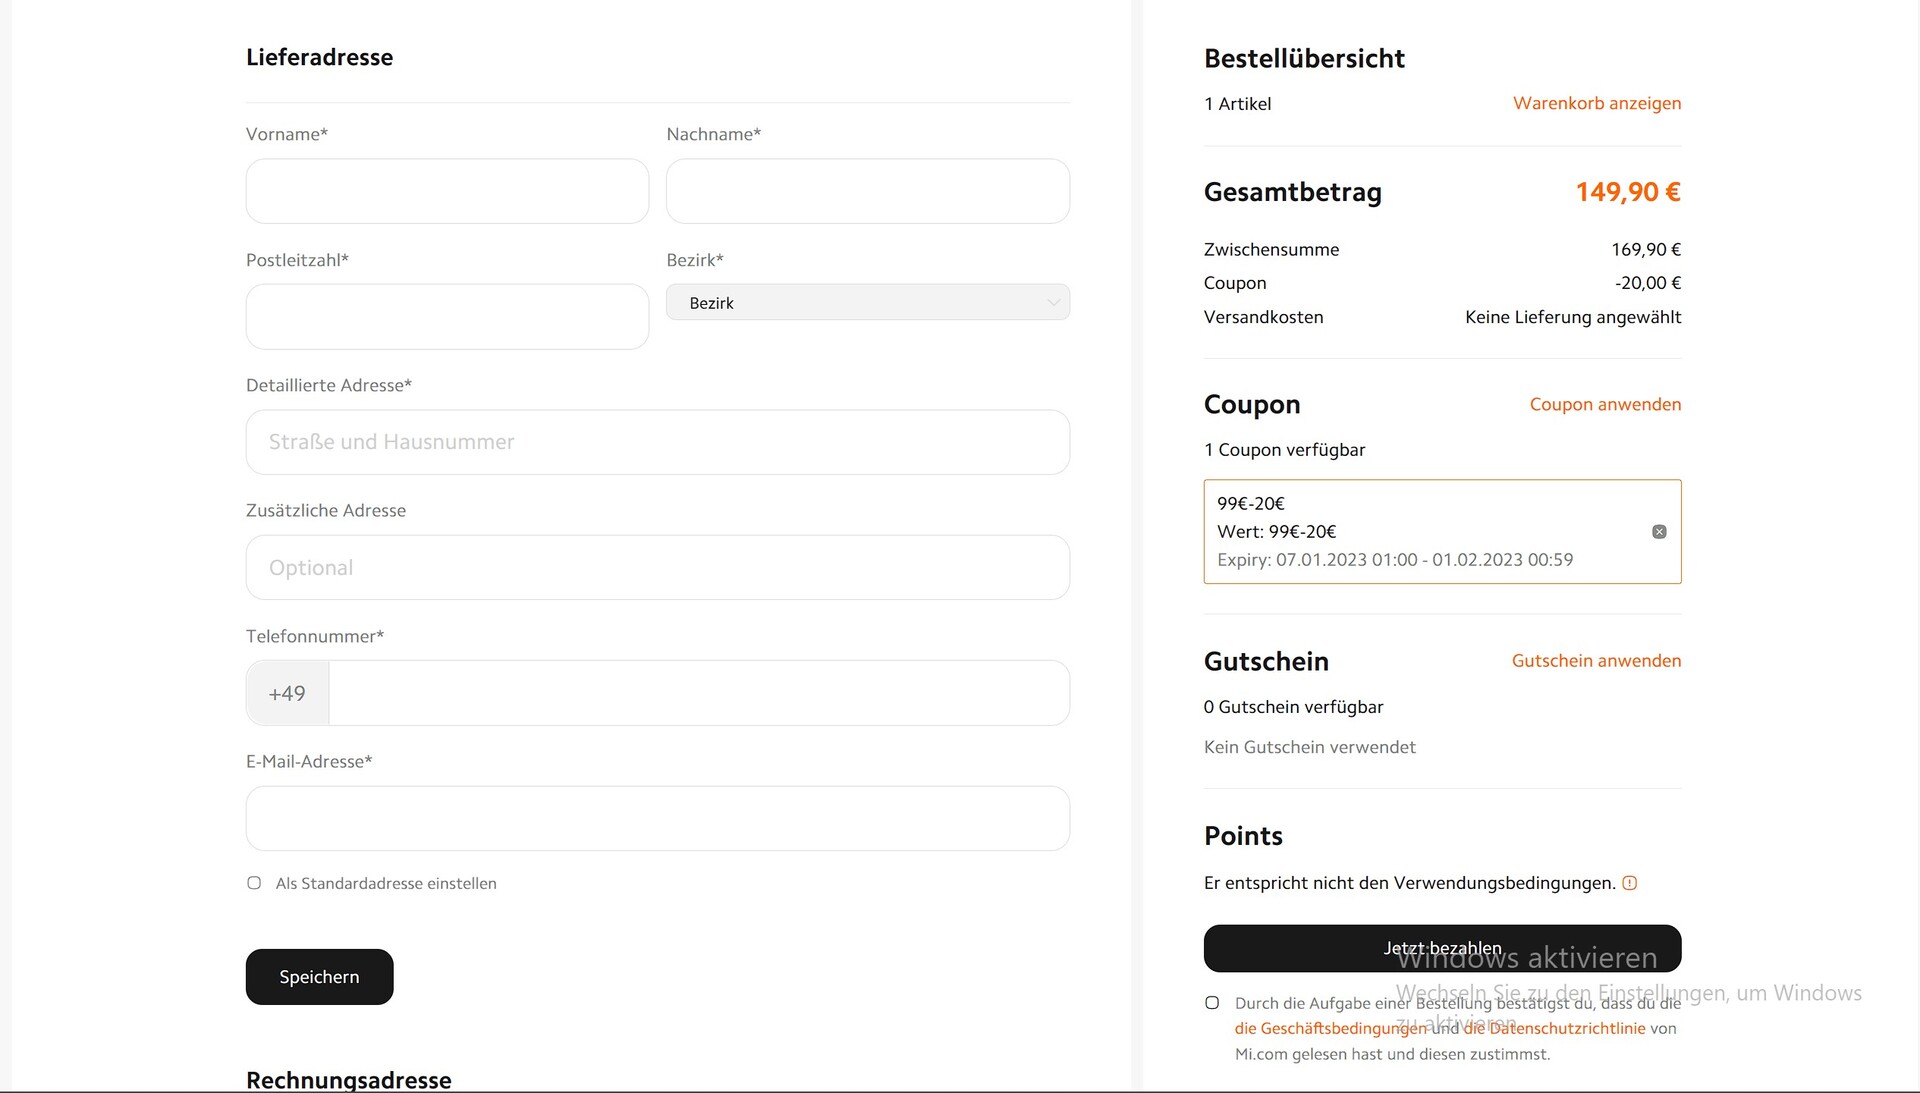Open Warenkorb anzeigen link
This screenshot has width=1920, height=1093.
[x=1596, y=103]
